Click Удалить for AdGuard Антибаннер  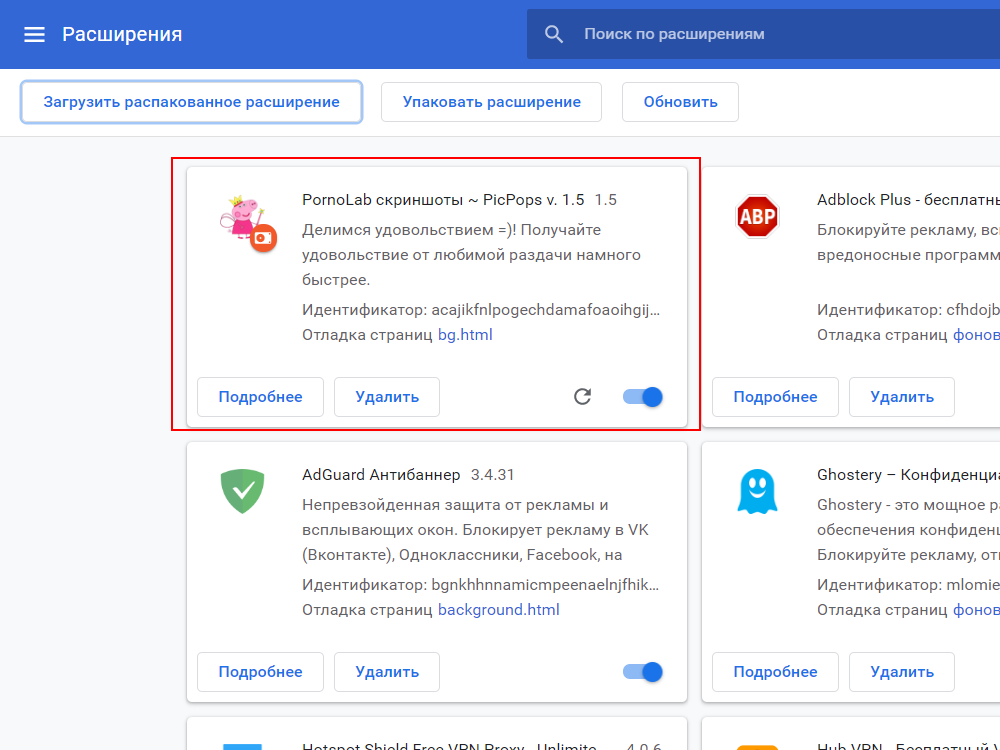[x=386, y=672]
